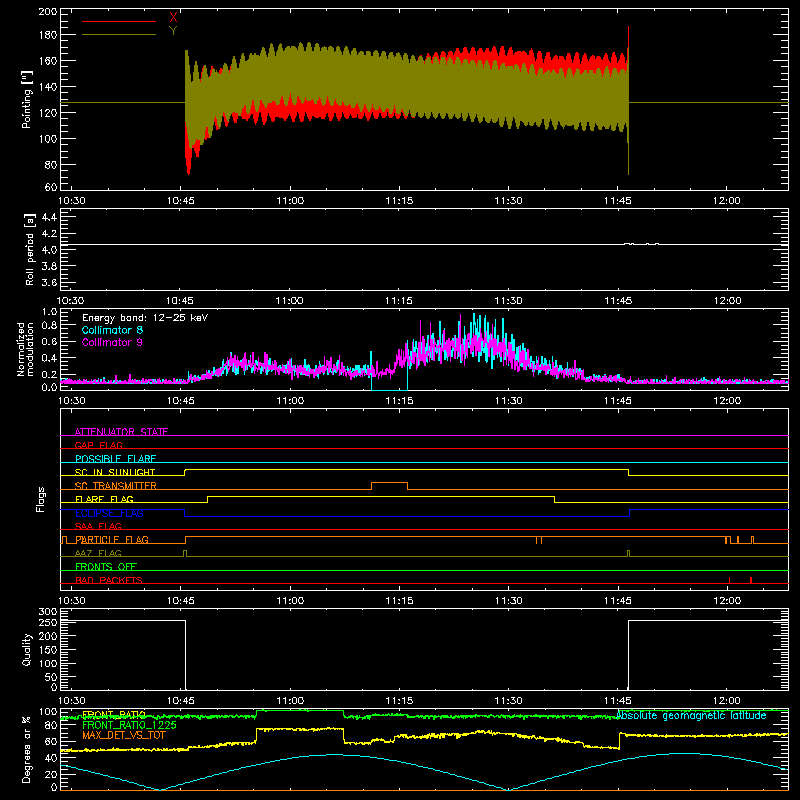This screenshot has width=800, height=800.
Task: Click the red X legend label
Action: tap(173, 18)
